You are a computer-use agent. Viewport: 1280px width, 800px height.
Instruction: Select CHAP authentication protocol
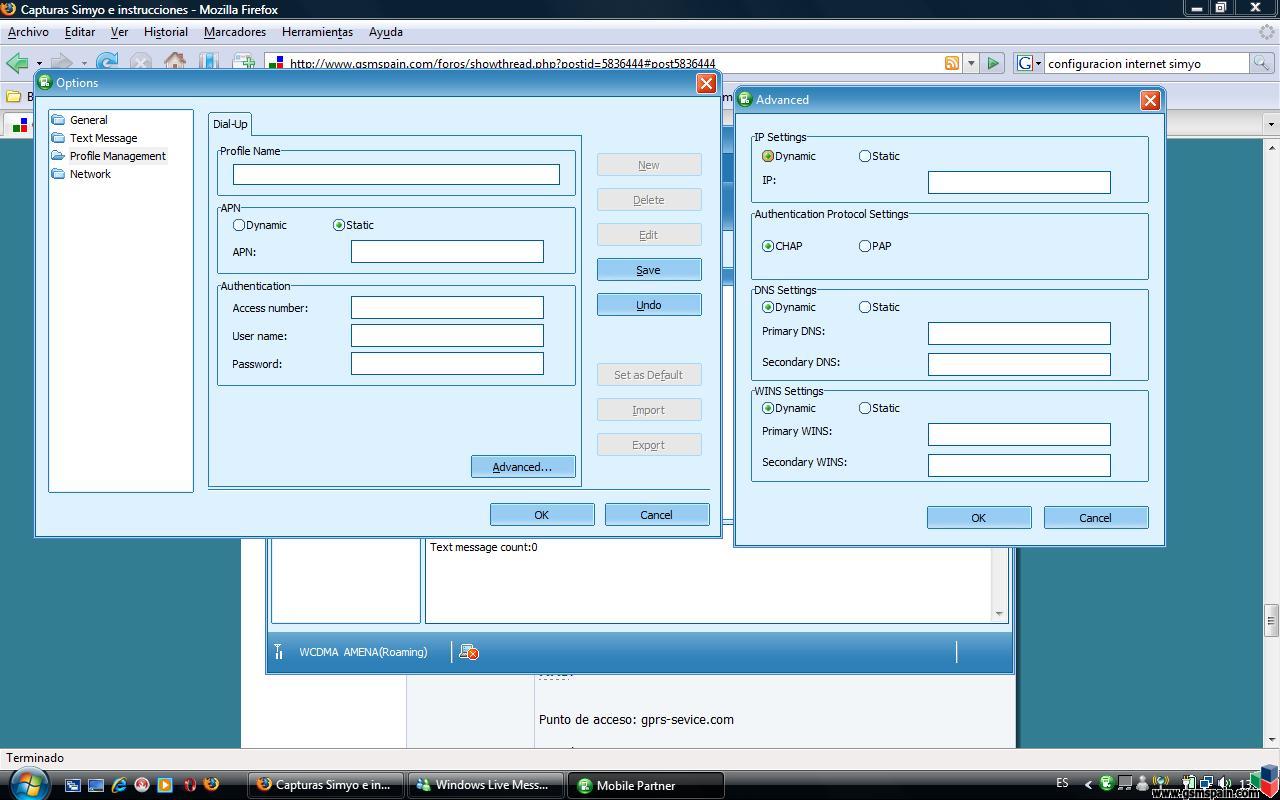coord(768,246)
